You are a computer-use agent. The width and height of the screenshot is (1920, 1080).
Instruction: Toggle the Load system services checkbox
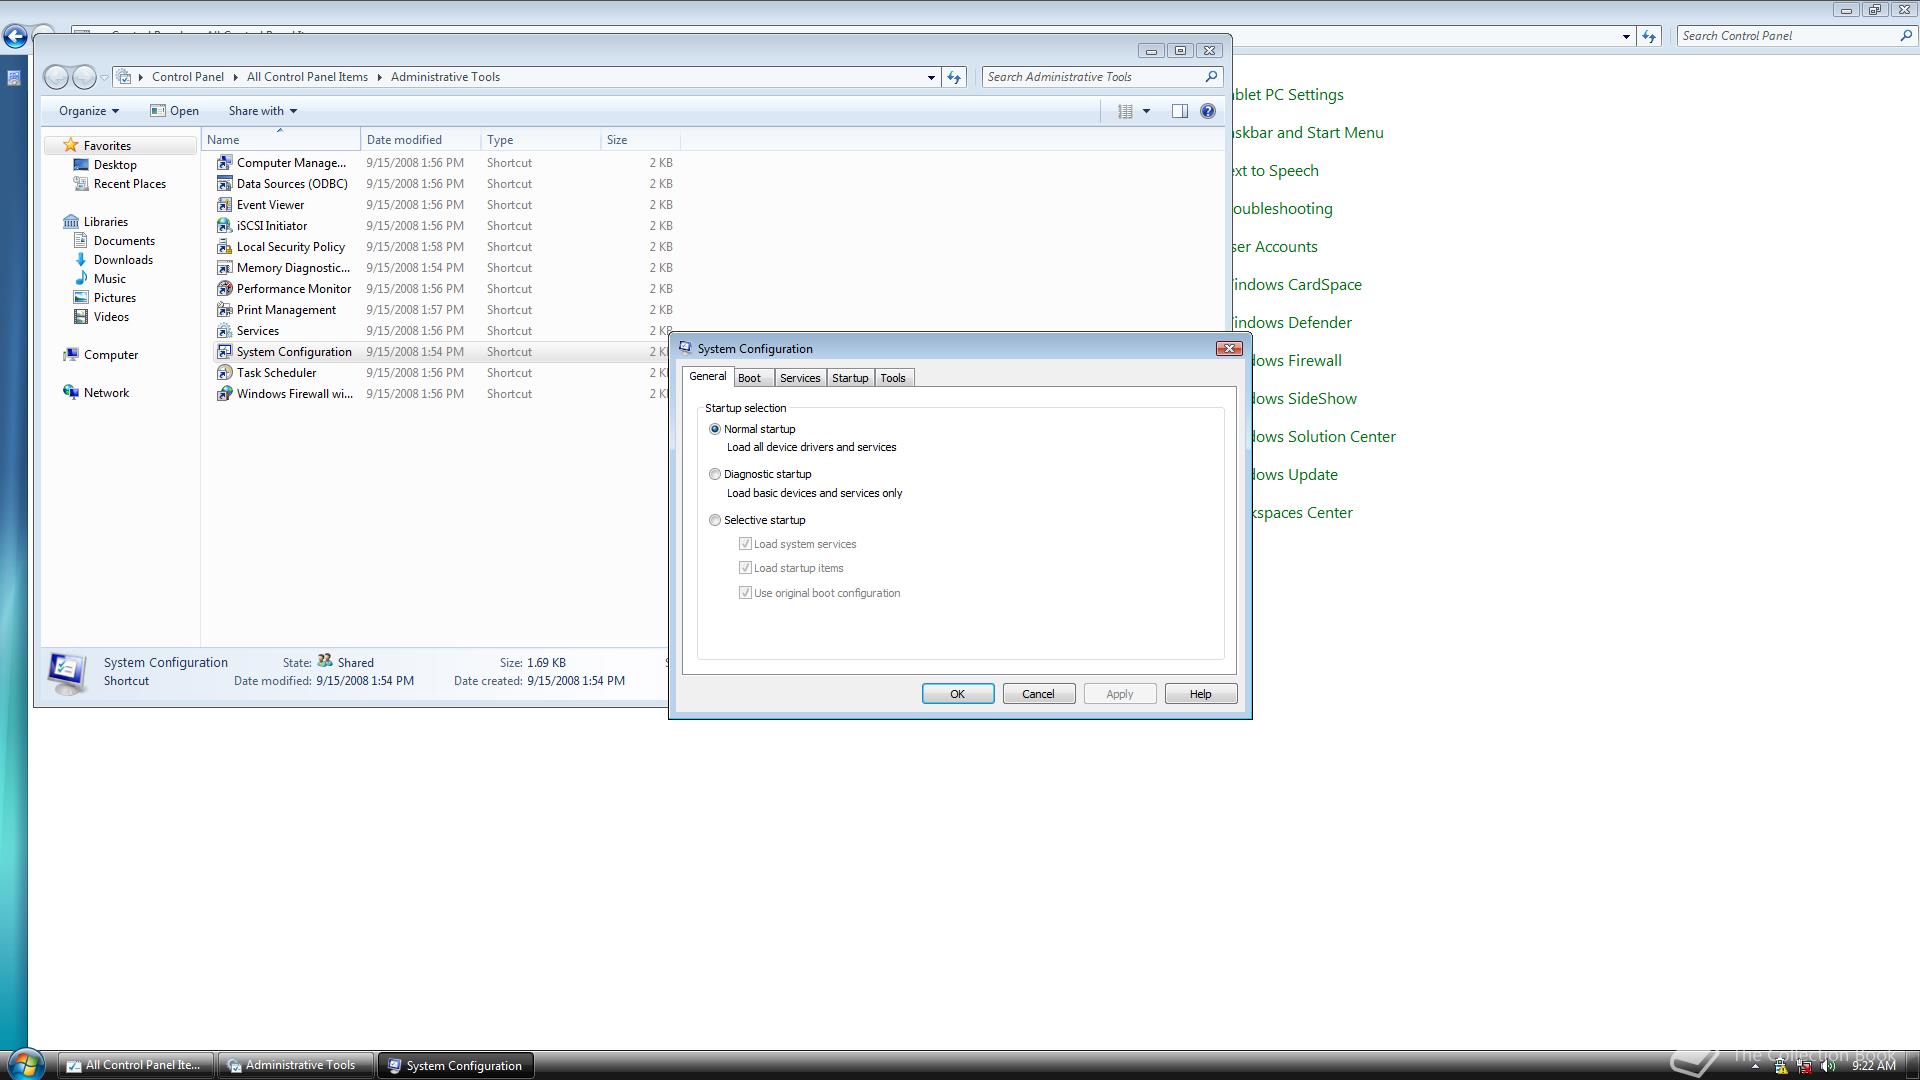[x=745, y=544]
